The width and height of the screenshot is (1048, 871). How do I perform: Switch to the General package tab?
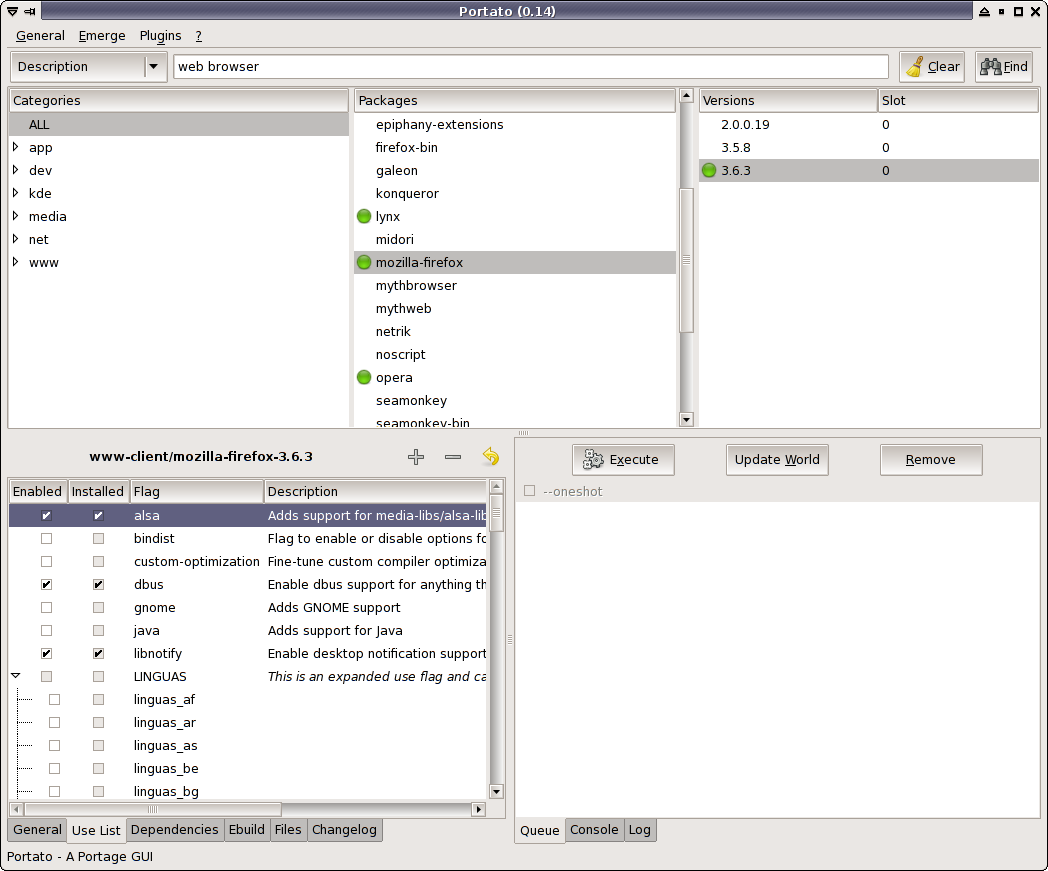37,830
